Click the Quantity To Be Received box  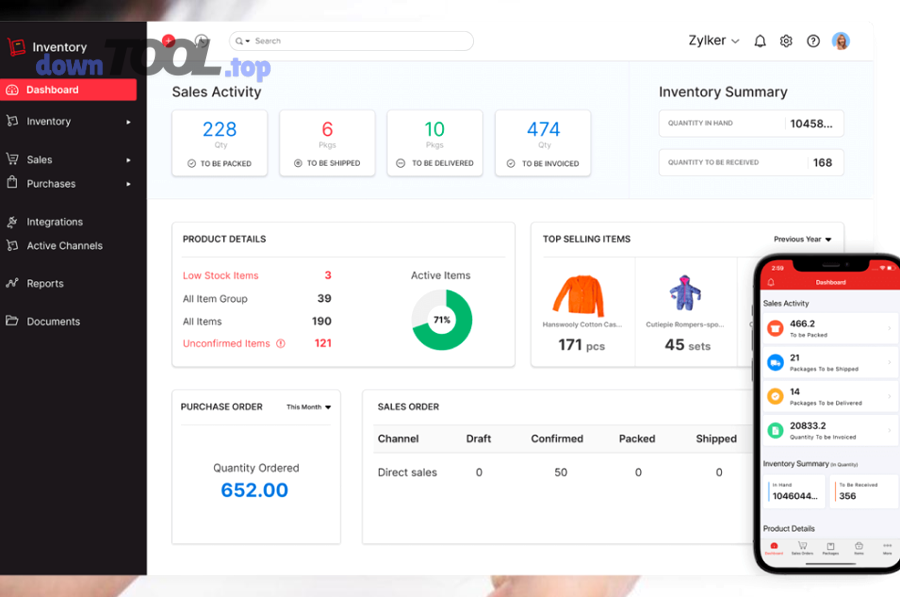coord(751,162)
